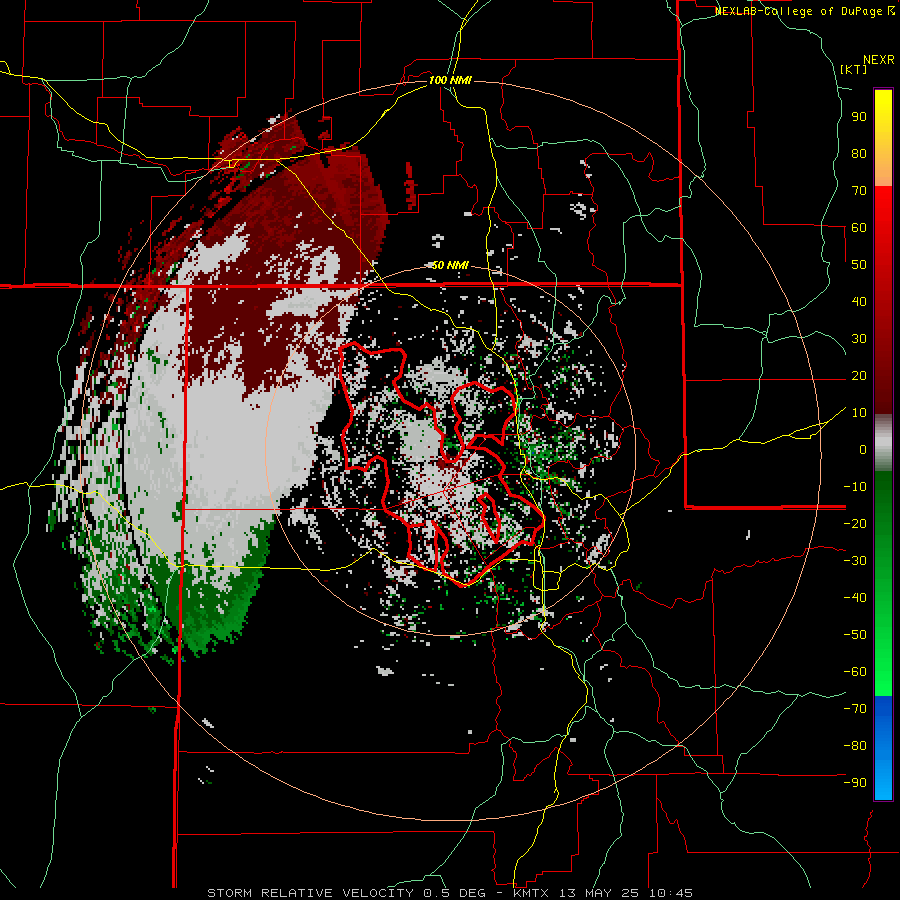Click the -50 value on the color scale
This screenshot has width=900, height=900.
tap(855, 635)
